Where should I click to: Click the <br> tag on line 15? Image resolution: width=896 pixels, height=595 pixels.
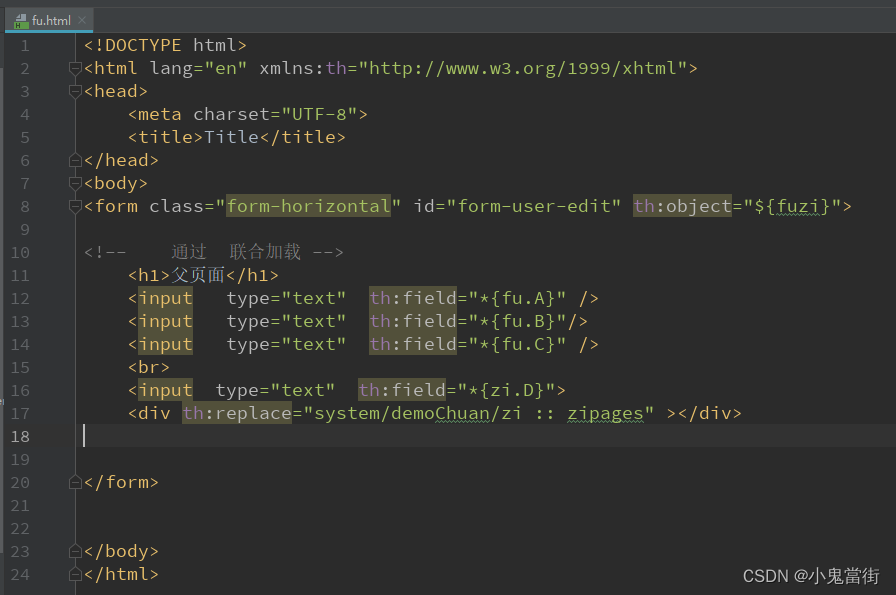[149, 367]
